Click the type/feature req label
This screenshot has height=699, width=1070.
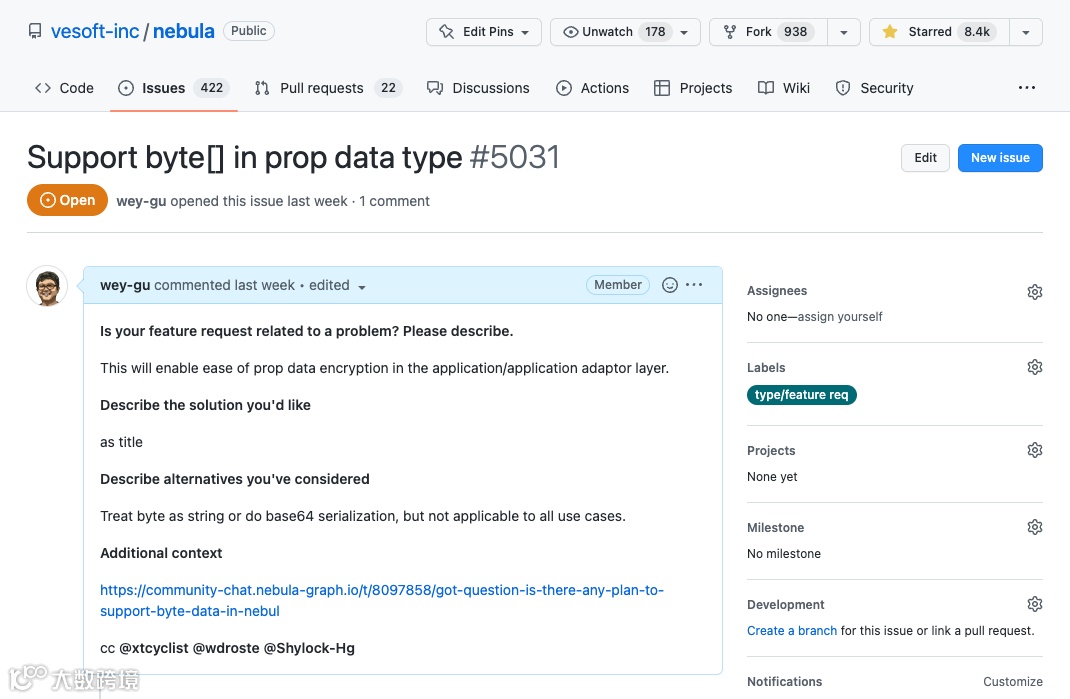click(x=801, y=395)
